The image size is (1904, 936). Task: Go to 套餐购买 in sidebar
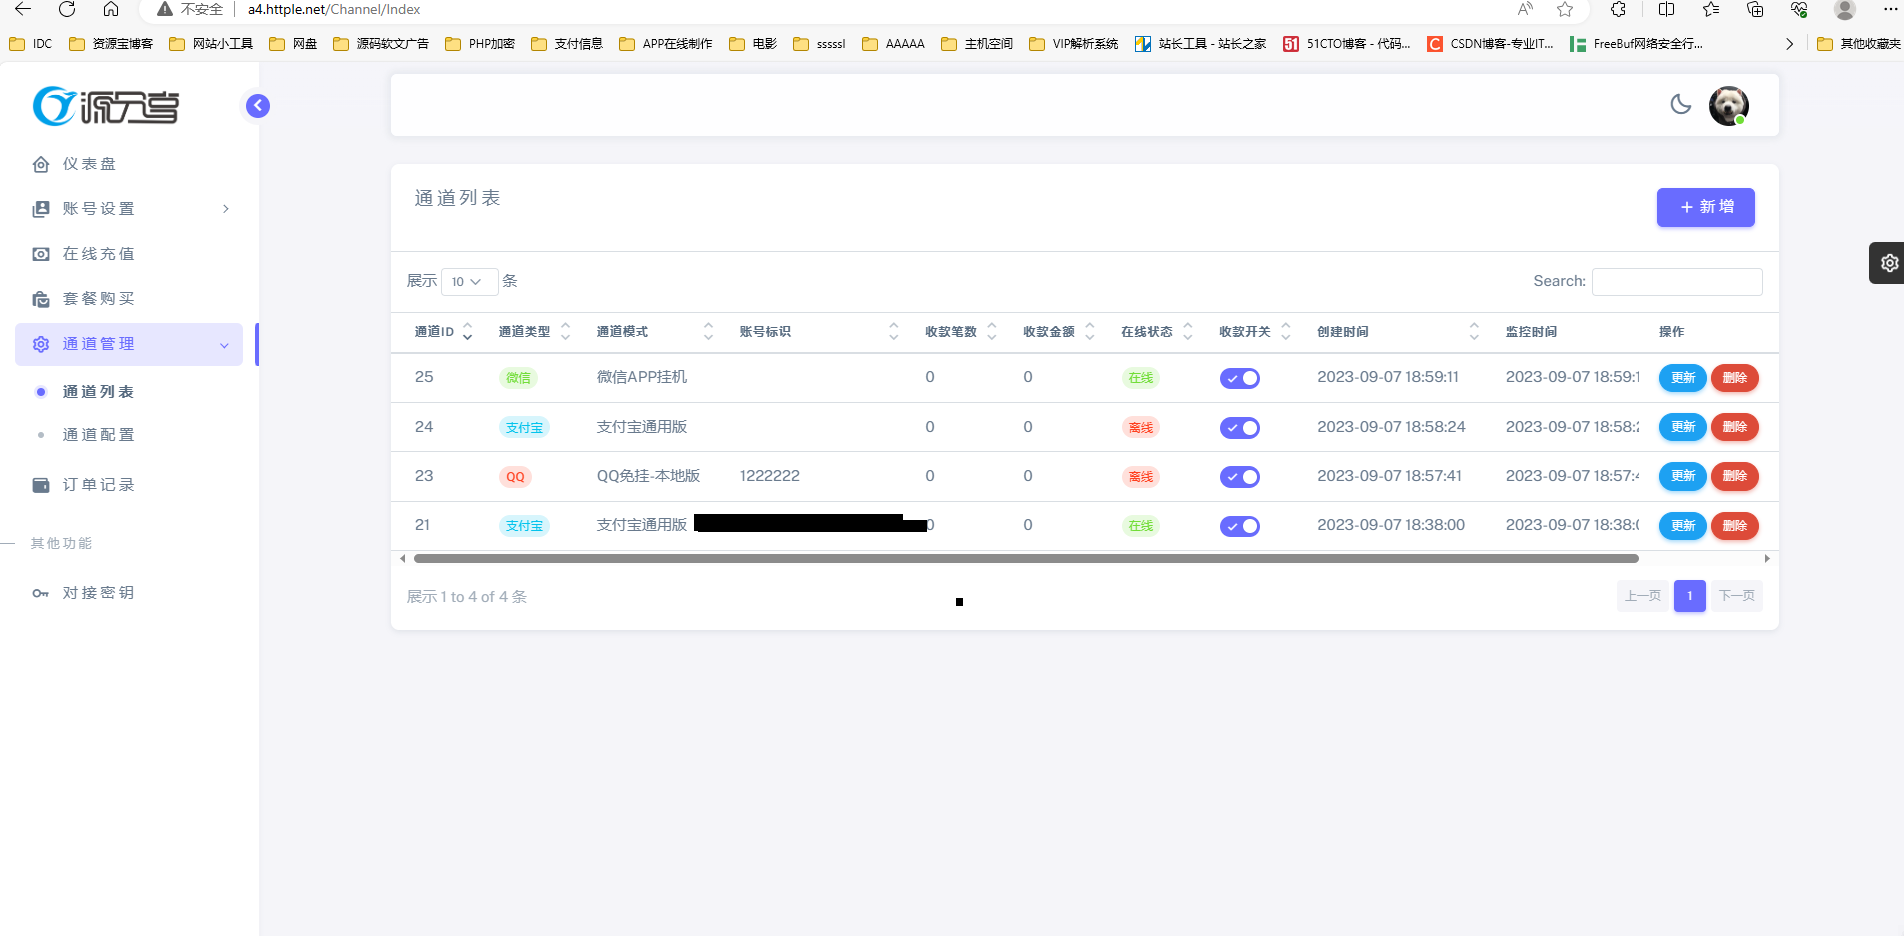tap(98, 299)
